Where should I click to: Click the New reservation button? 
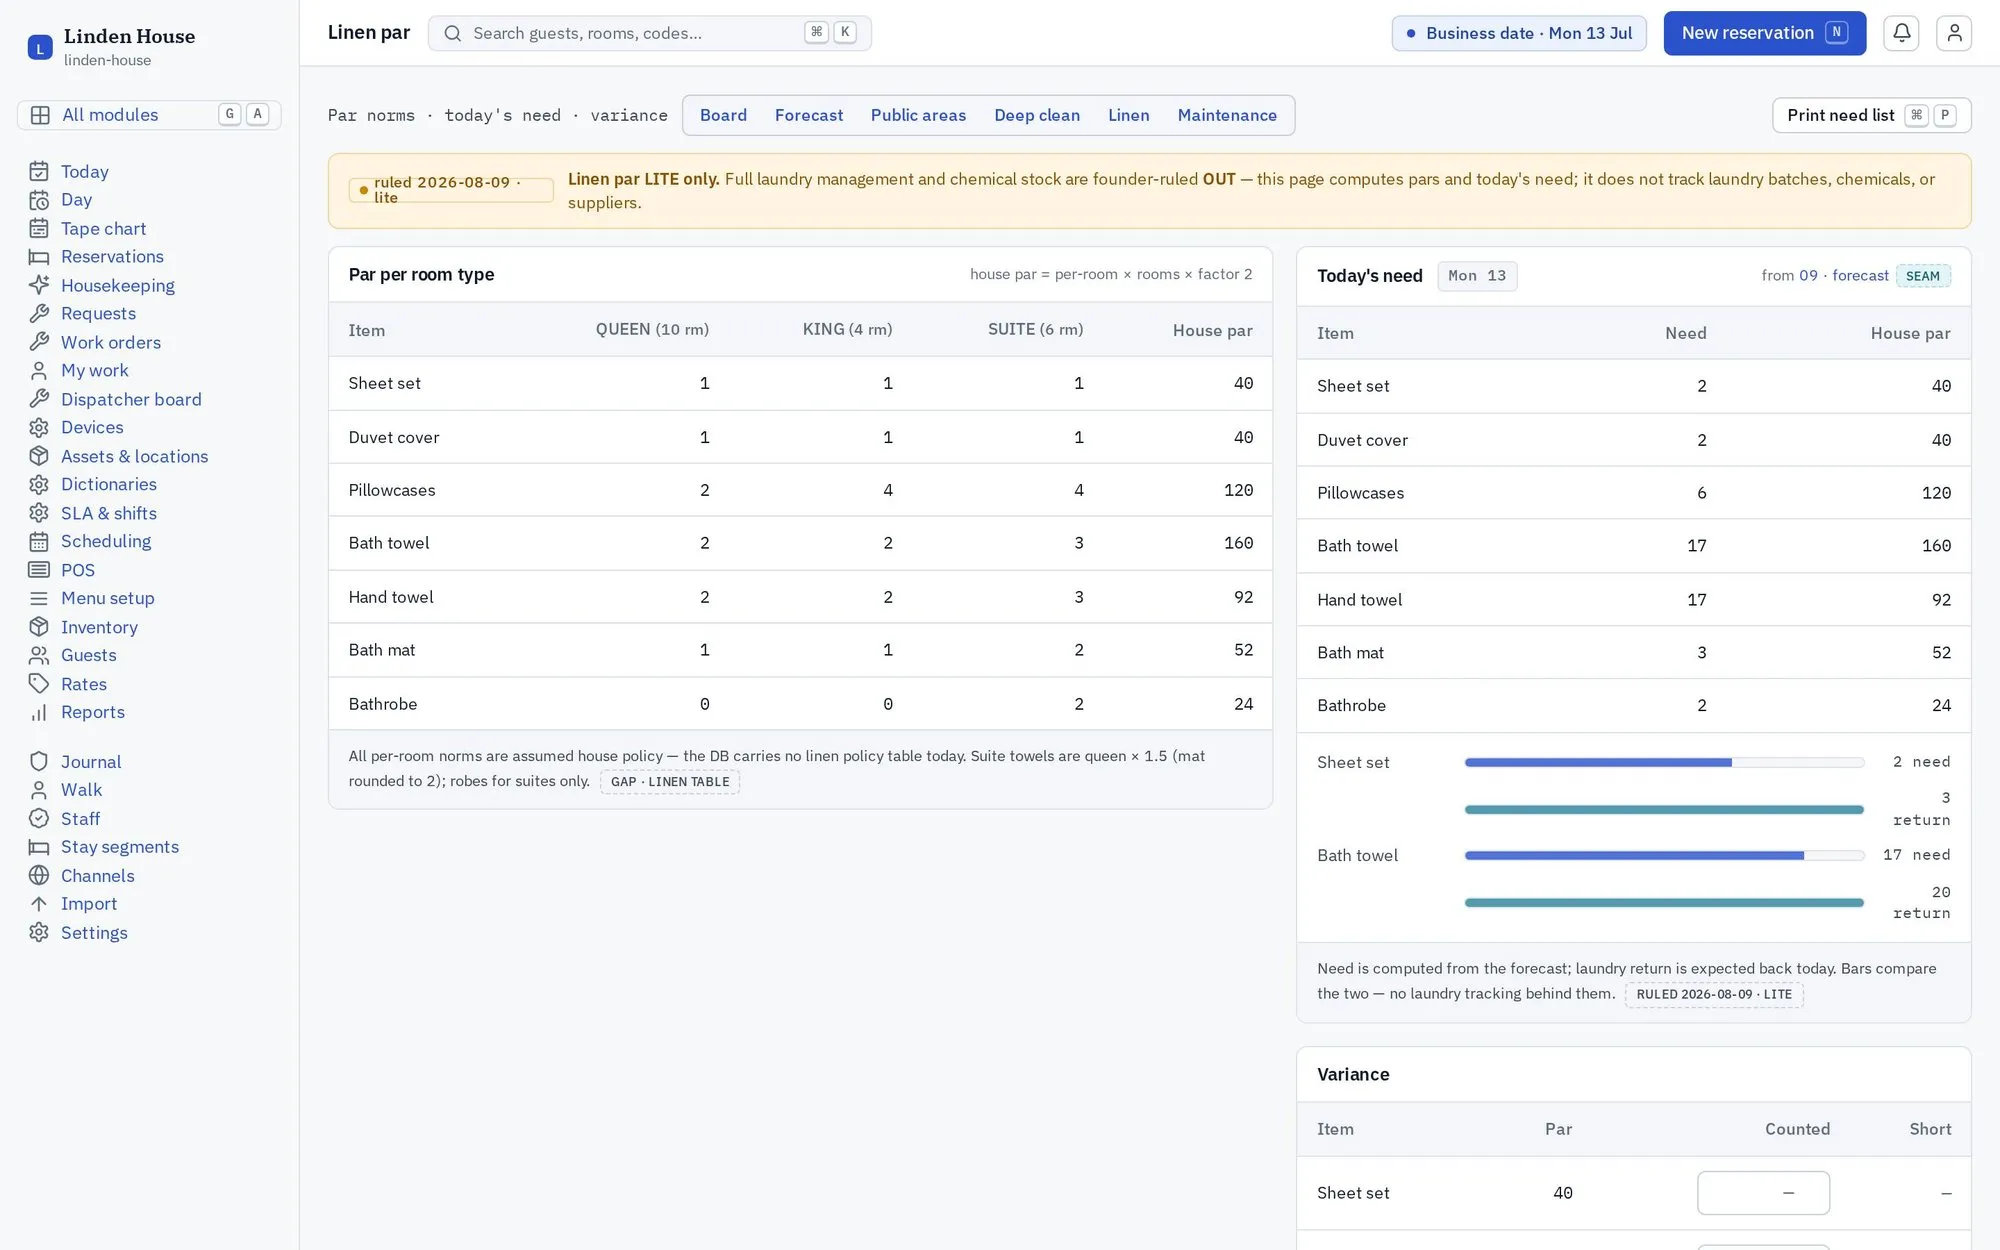point(1764,33)
